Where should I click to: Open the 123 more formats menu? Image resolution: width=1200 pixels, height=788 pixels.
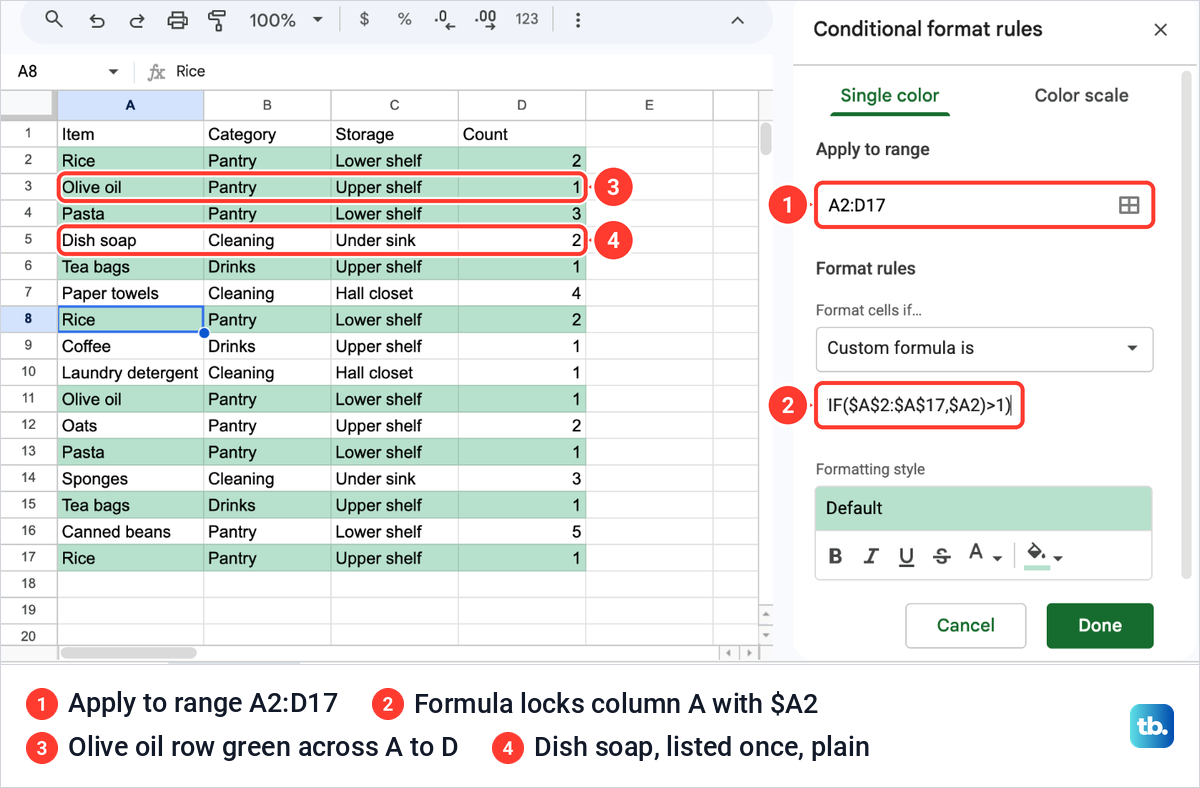(527, 19)
